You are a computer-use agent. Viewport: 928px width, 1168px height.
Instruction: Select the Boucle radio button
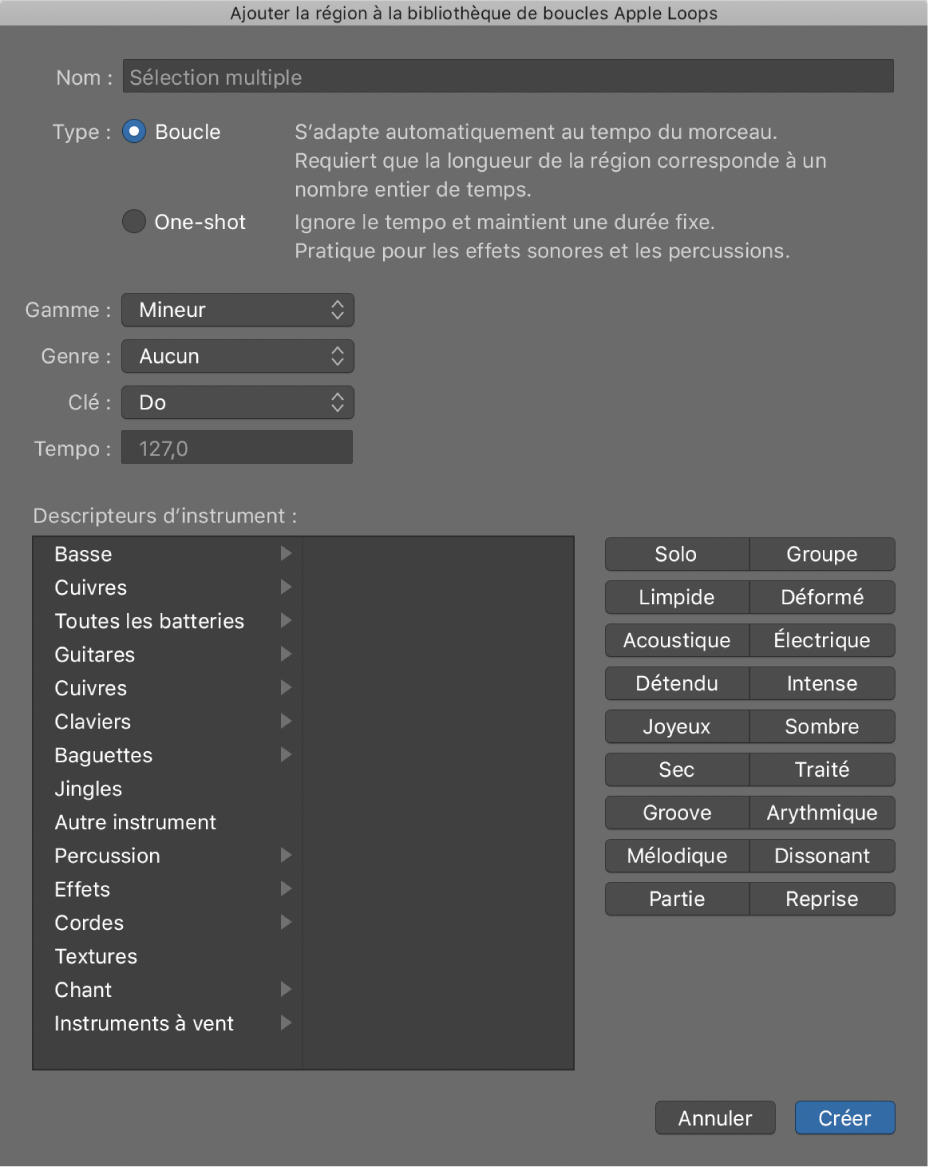pos(134,132)
